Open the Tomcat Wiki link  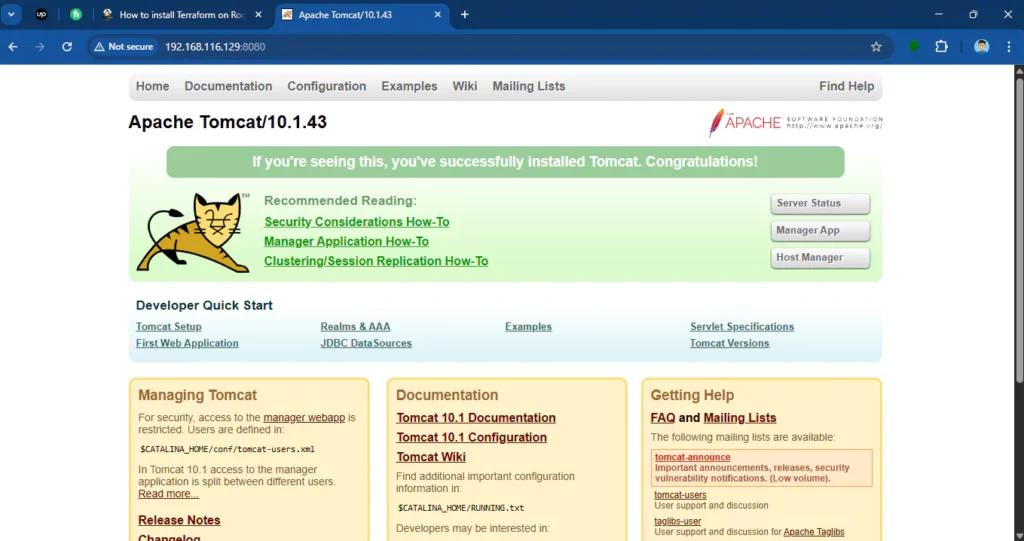click(431, 457)
